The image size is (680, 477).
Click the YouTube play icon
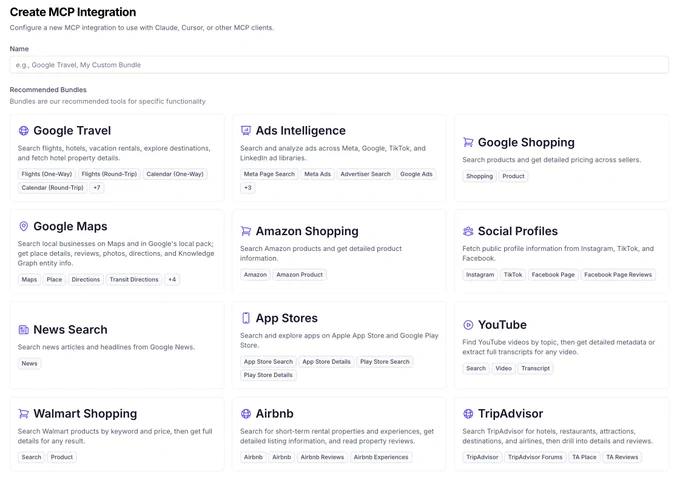pyautogui.click(x=468, y=325)
